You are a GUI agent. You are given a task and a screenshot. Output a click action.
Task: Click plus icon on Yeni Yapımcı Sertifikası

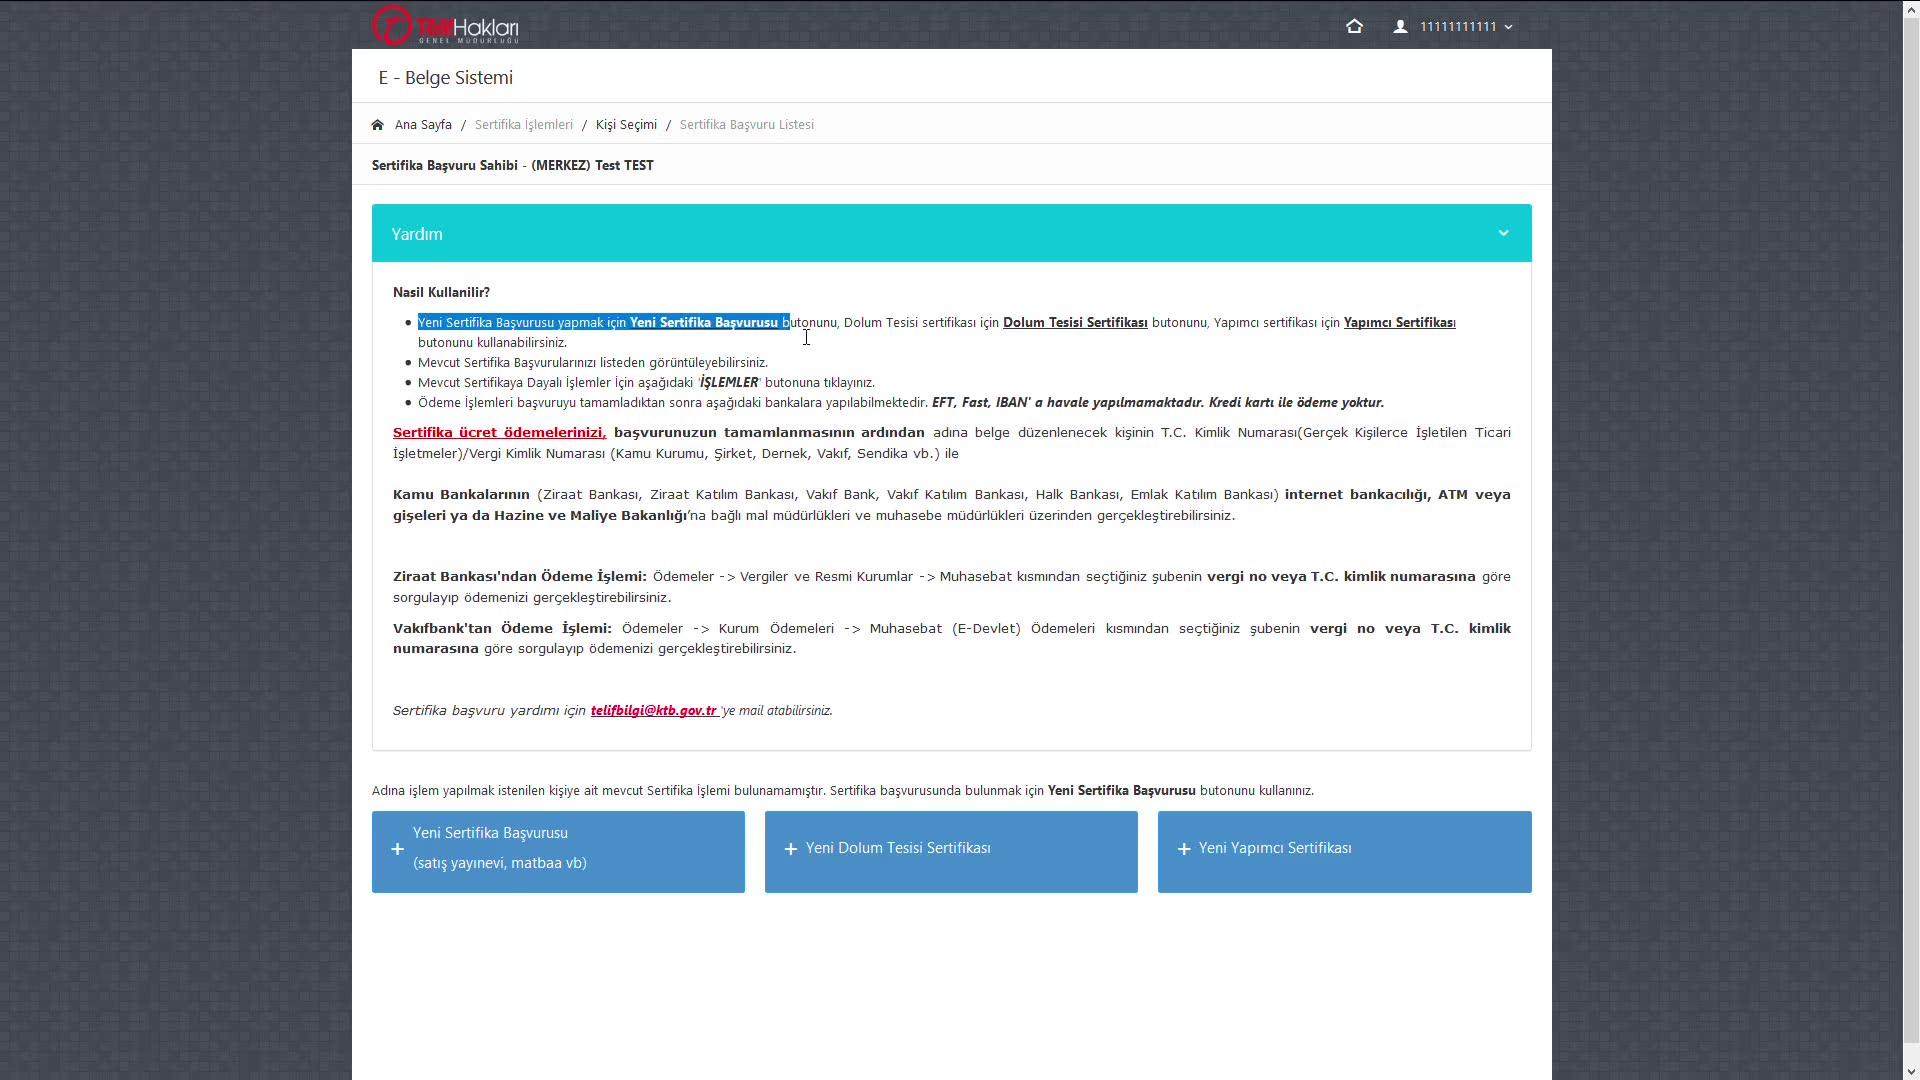click(1183, 849)
